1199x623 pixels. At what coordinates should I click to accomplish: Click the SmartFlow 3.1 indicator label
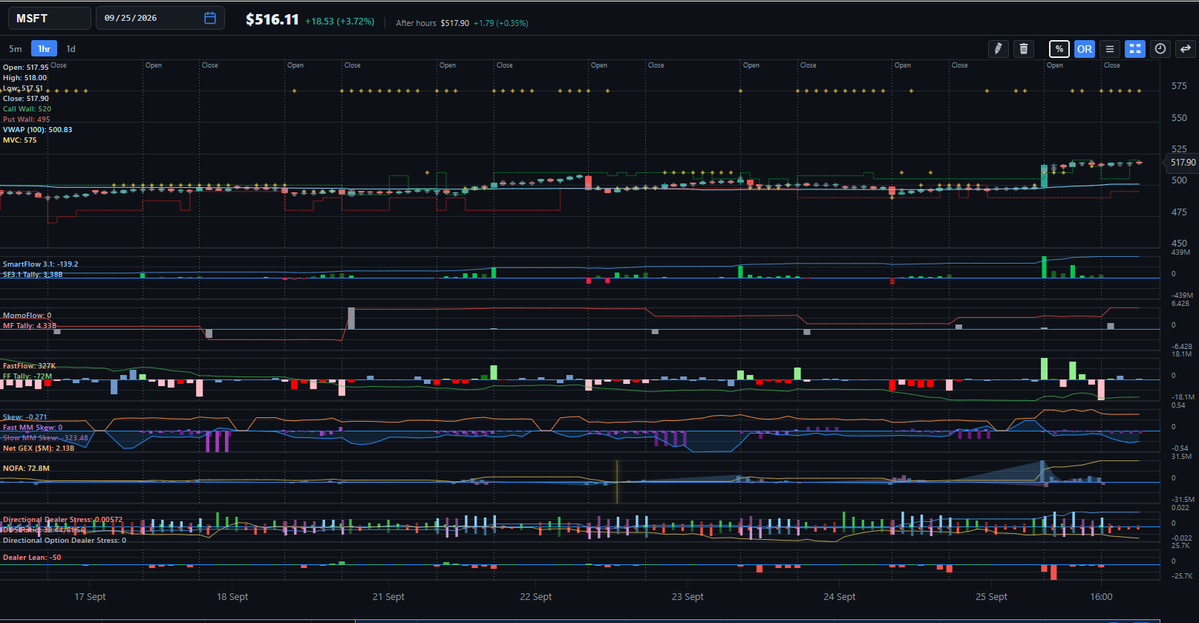[41, 264]
